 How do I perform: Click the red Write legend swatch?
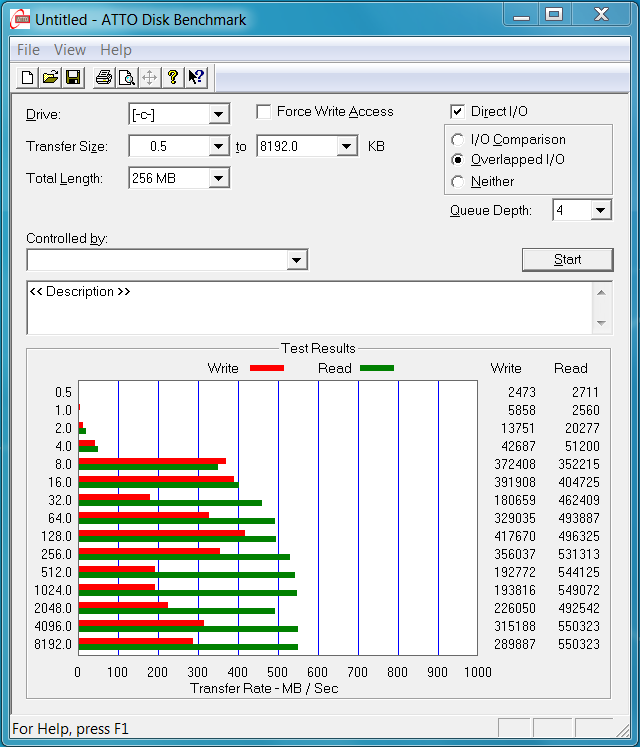[267, 368]
